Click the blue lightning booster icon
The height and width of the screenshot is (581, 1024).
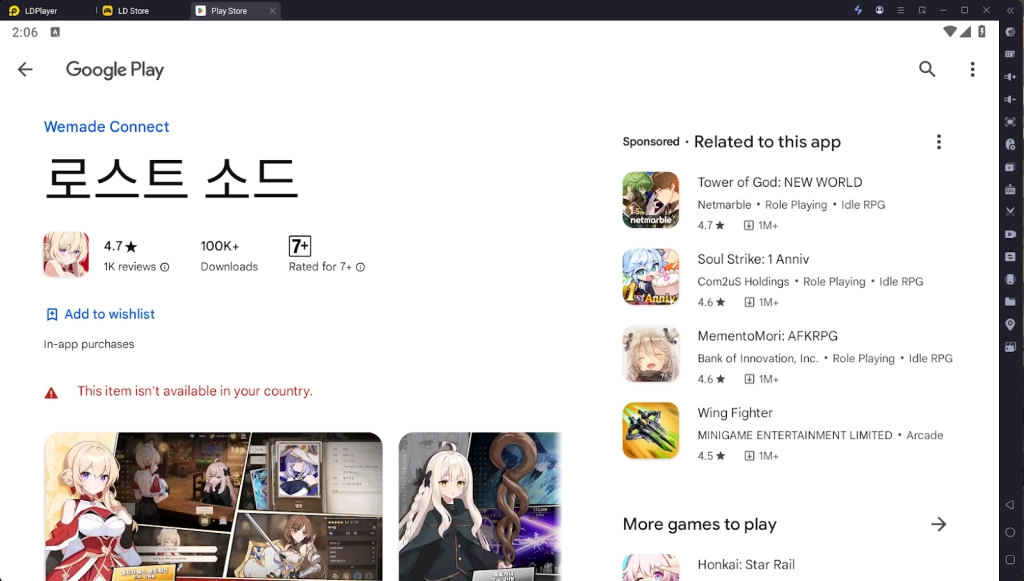pos(858,10)
